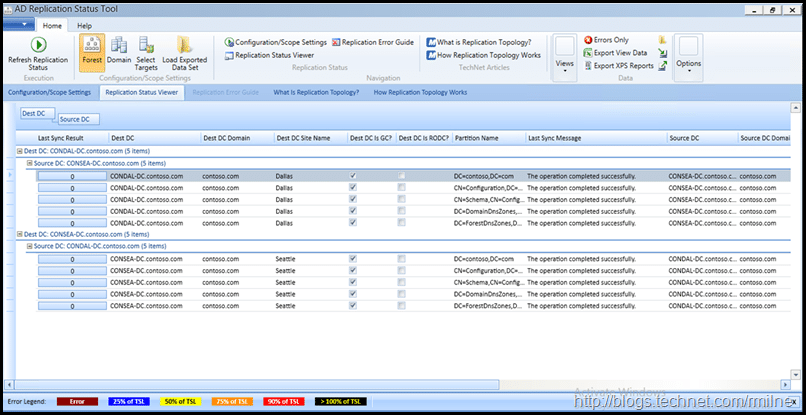Select the Forest scope icon
806x415 pixels.
(93, 45)
